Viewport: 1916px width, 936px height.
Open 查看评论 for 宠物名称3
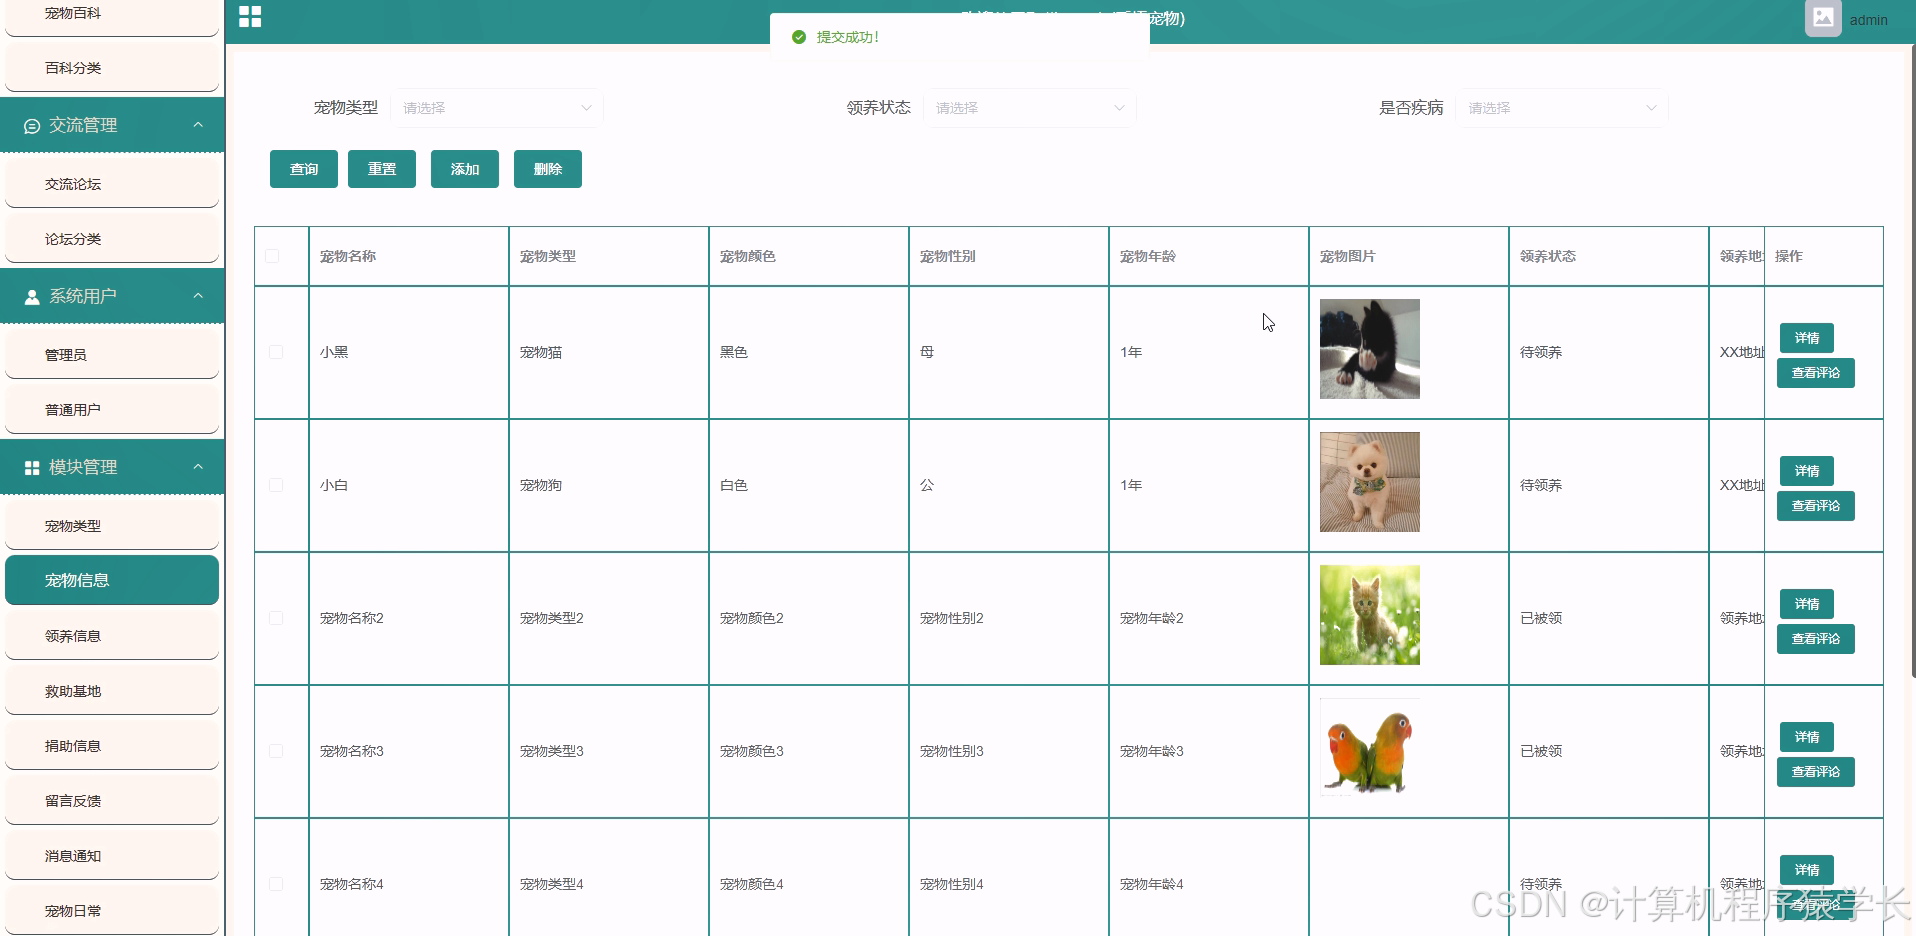tap(1816, 772)
